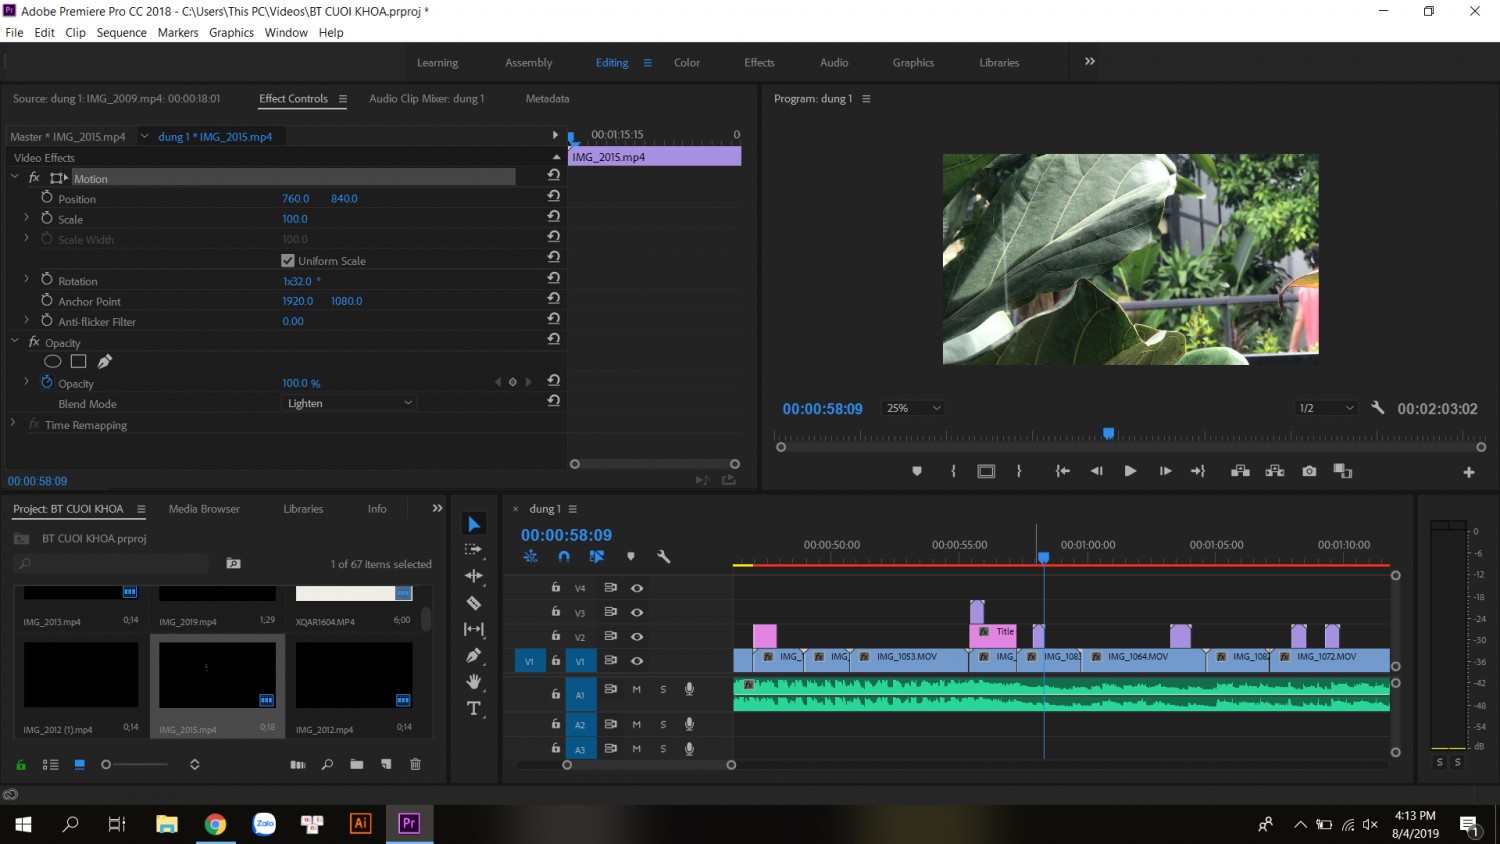Viewport: 1500px width, 844px height.
Task: Open timeline wrench display settings
Action: pyautogui.click(x=663, y=556)
